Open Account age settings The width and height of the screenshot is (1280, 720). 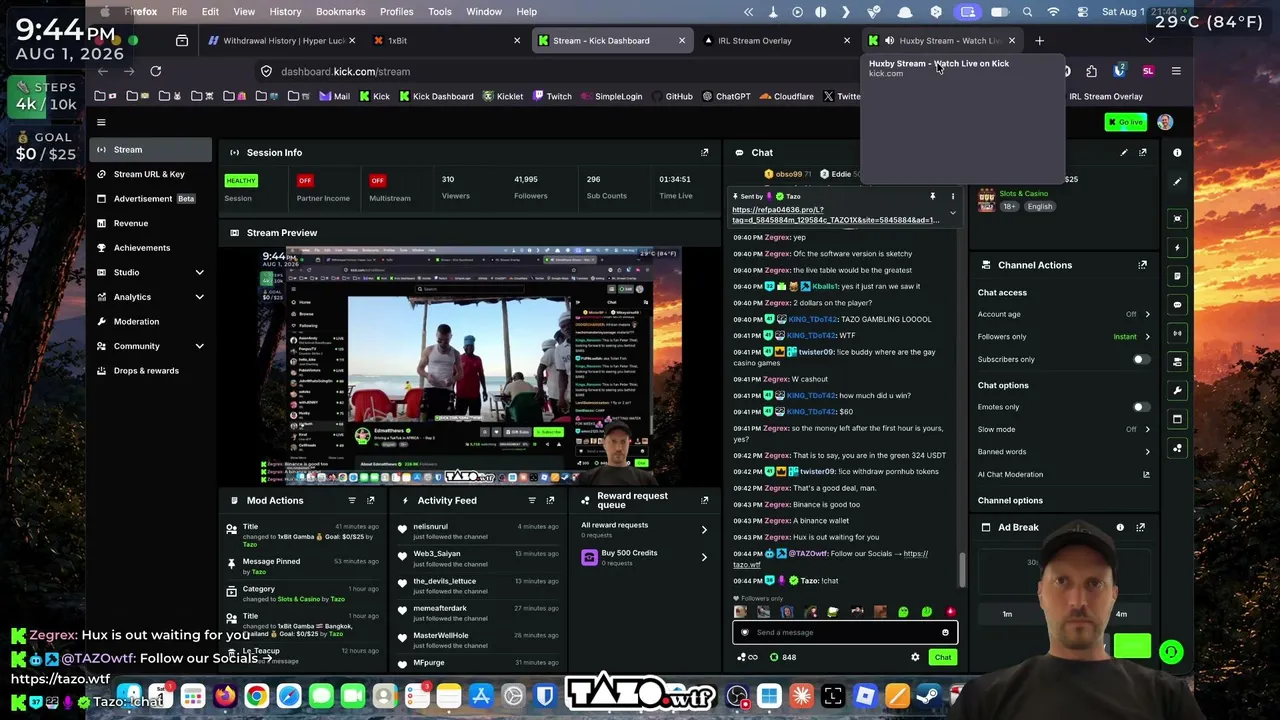pos(1064,314)
